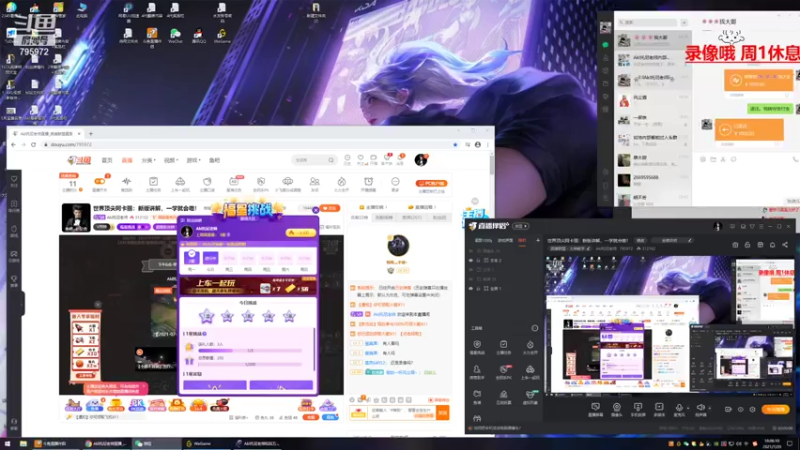Open the speaker dropdown arrow
The width and height of the screenshot is (800, 450).
click(710, 408)
